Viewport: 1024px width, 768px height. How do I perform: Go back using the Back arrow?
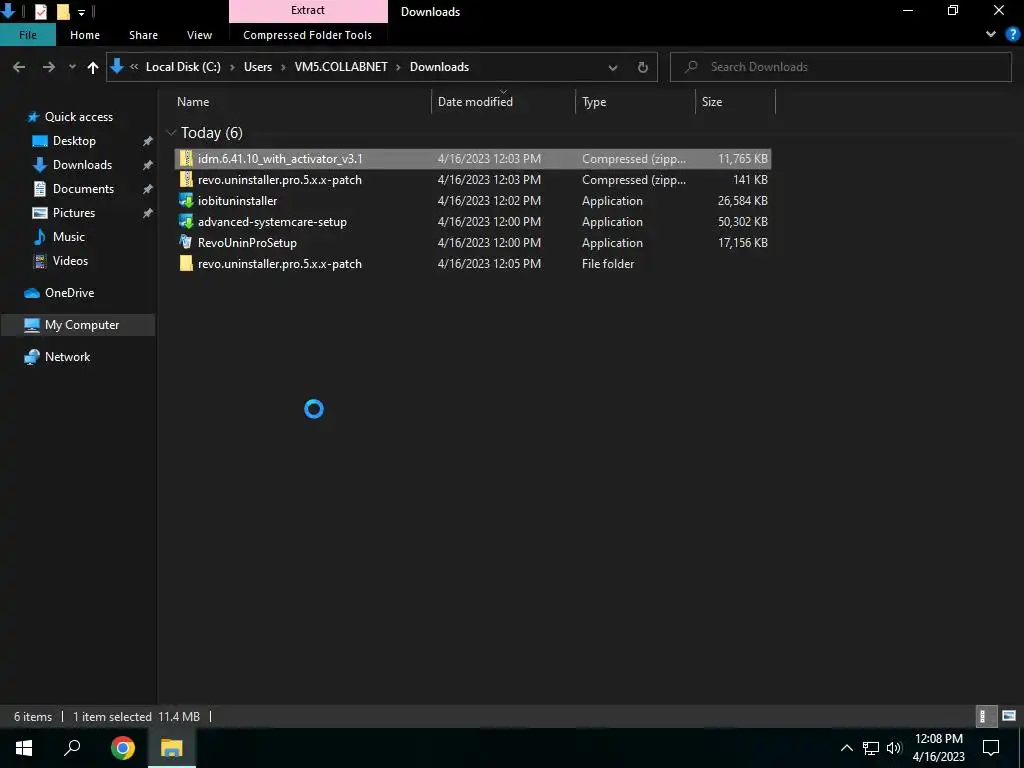click(x=19, y=67)
